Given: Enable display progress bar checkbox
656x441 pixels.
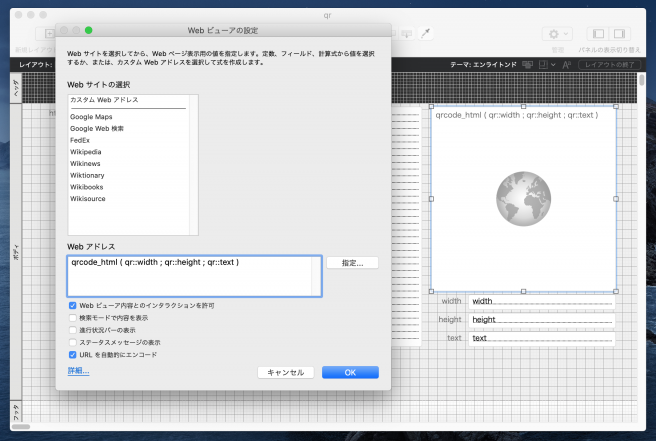Looking at the screenshot, I should (72, 330).
